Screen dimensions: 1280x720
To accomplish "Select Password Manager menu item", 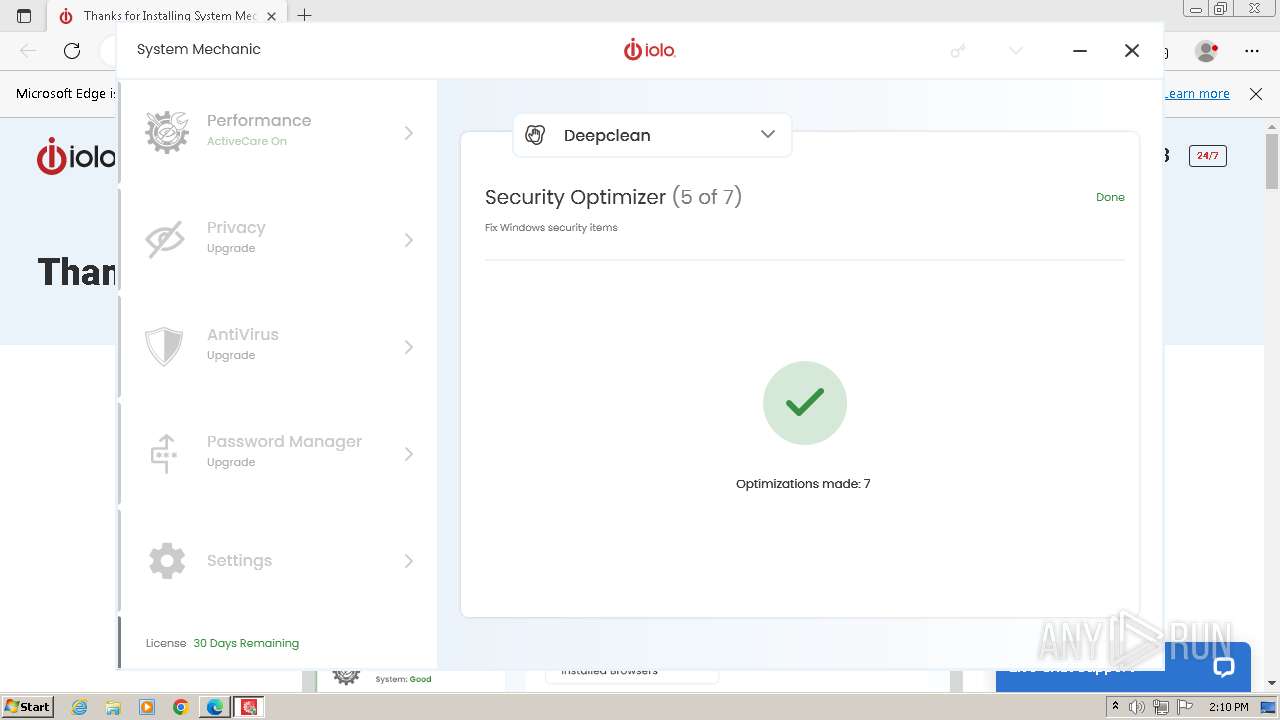I will coord(278,453).
